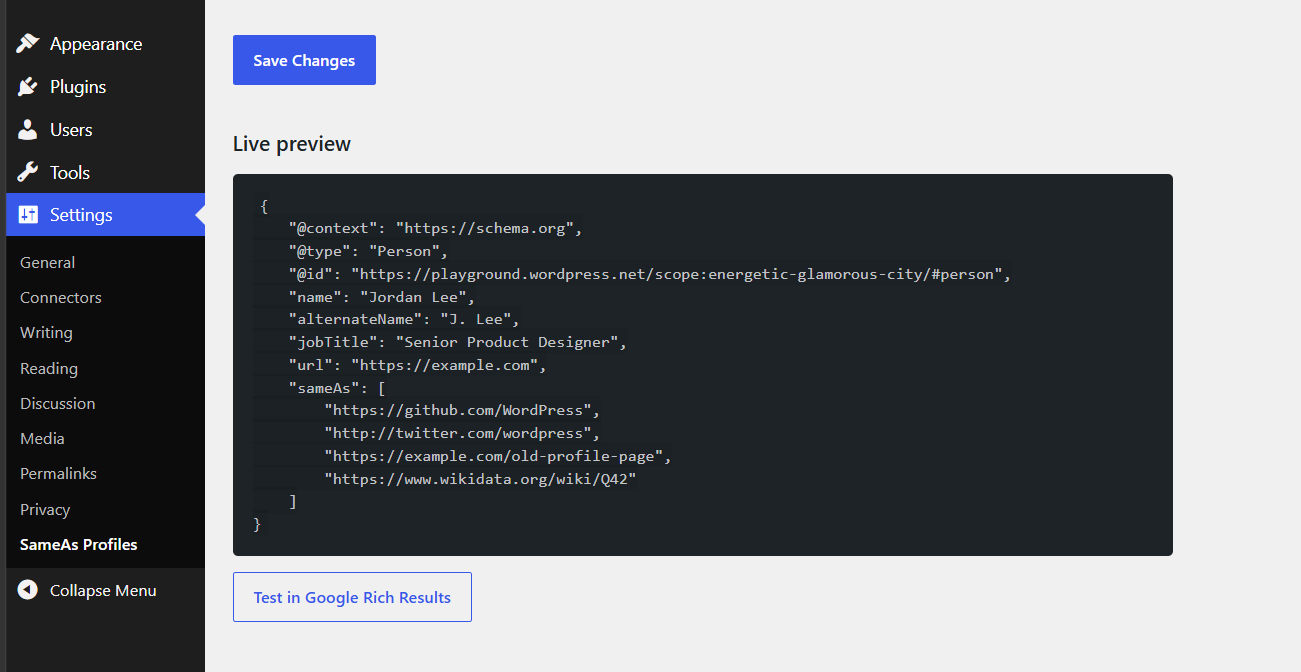Click the "@id" playground URL line
The width and height of the screenshot is (1301, 672).
click(x=650, y=274)
